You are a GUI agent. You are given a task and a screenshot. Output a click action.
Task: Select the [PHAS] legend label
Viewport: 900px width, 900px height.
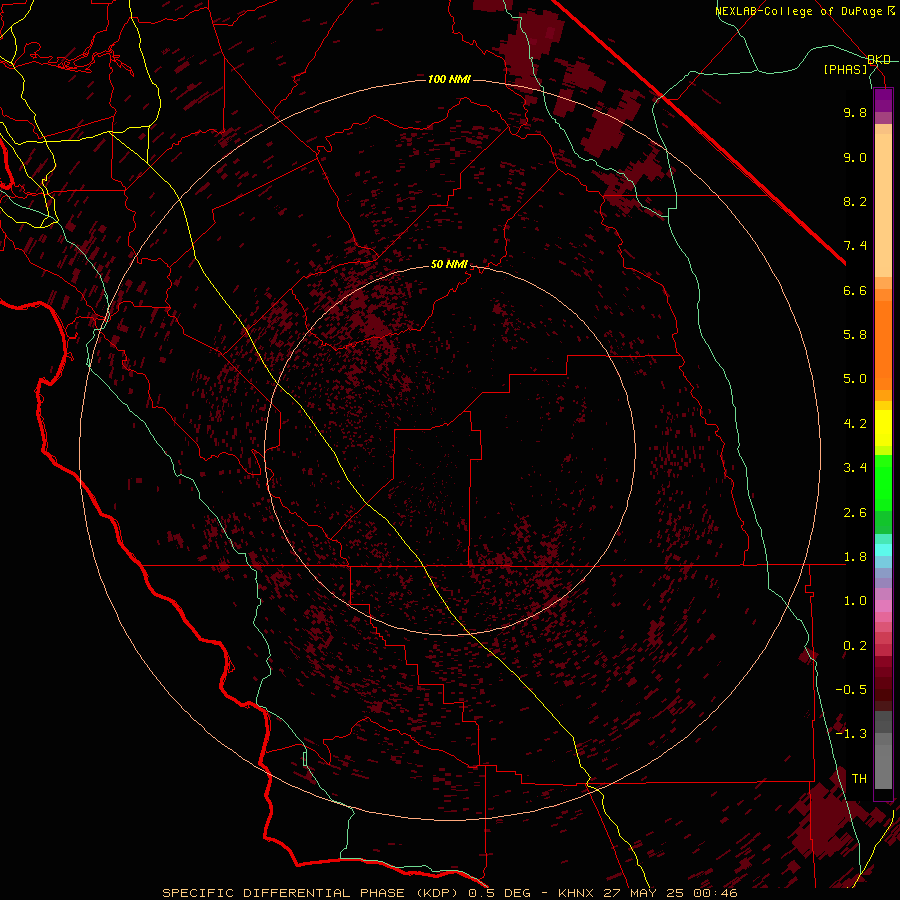(x=845, y=69)
